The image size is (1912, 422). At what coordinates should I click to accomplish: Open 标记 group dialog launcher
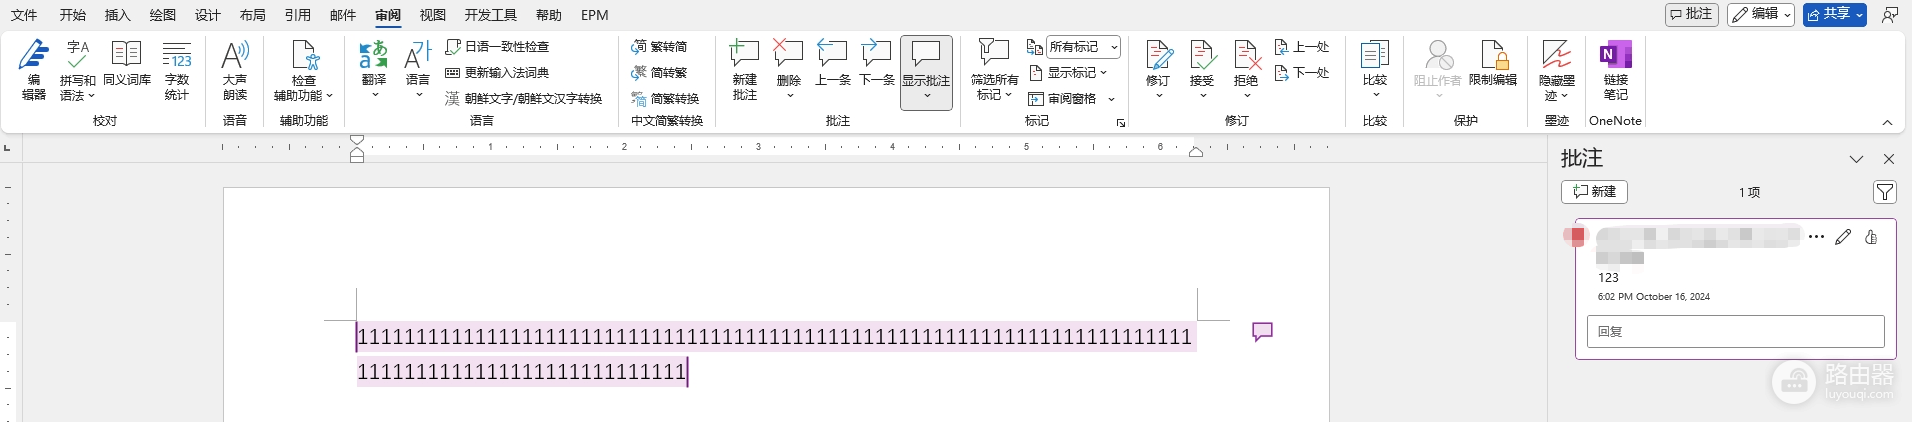[1121, 123]
